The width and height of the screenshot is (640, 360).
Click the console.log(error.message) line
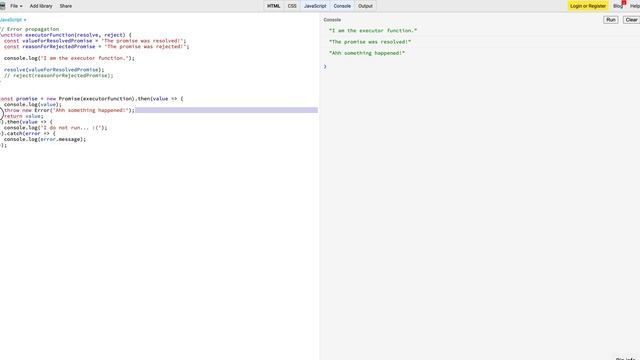(x=45, y=139)
